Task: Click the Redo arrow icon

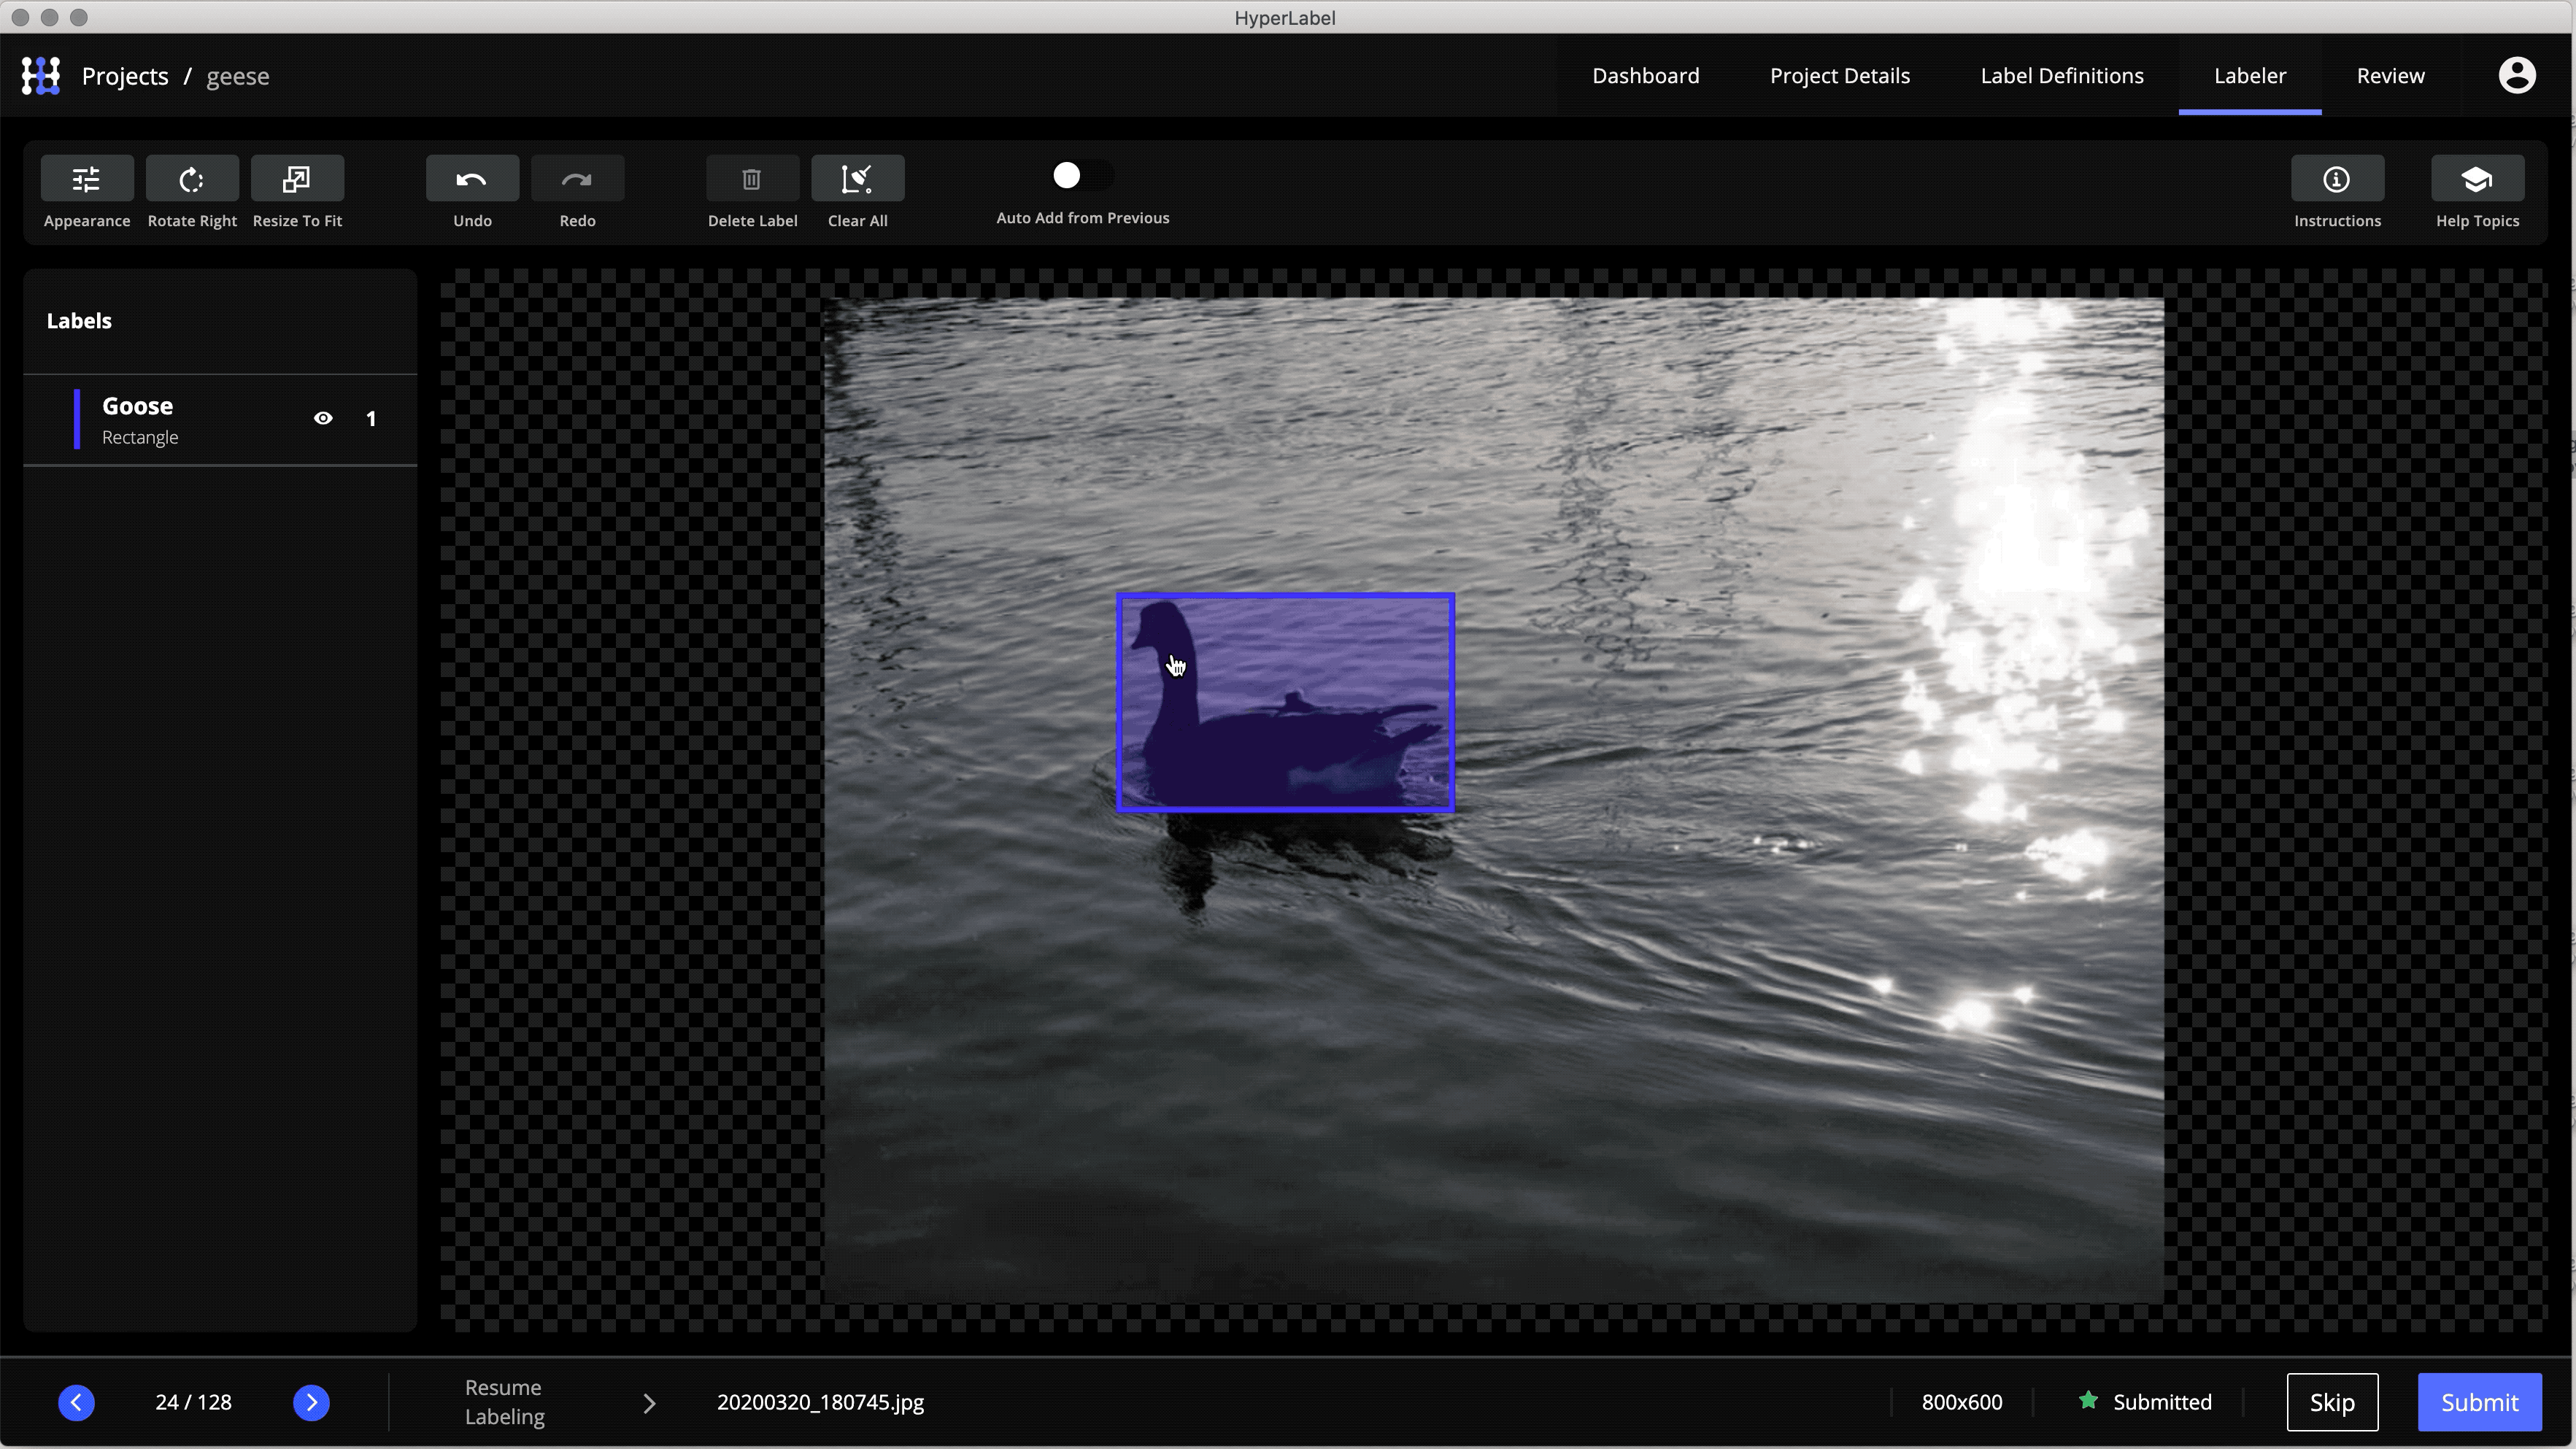Action: (x=577, y=179)
